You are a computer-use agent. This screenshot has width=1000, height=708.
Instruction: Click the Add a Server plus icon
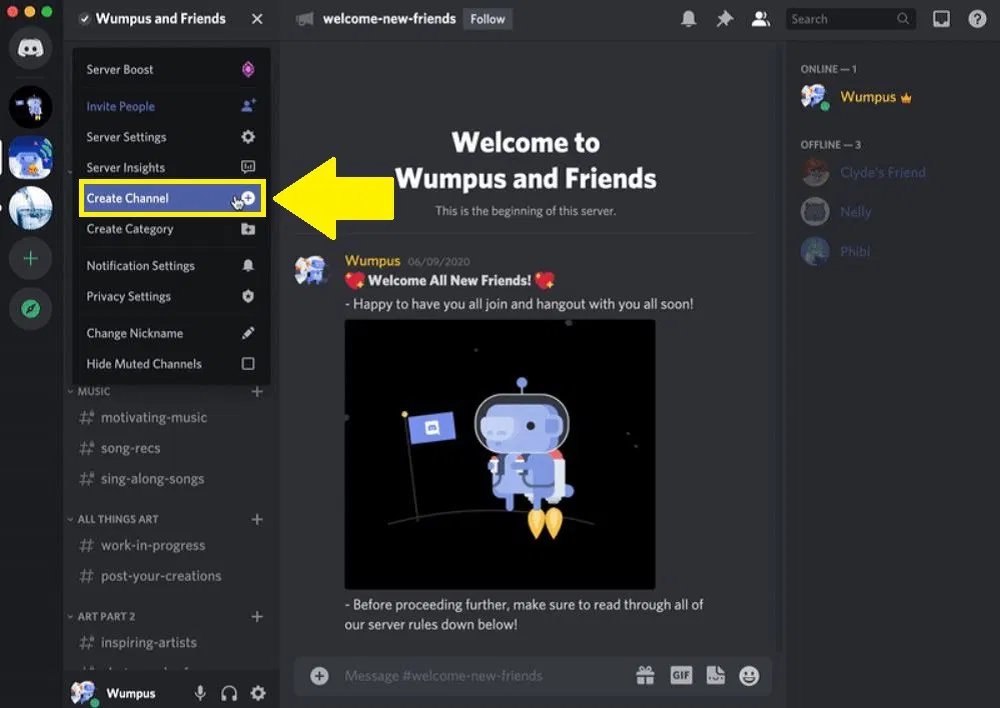point(30,258)
